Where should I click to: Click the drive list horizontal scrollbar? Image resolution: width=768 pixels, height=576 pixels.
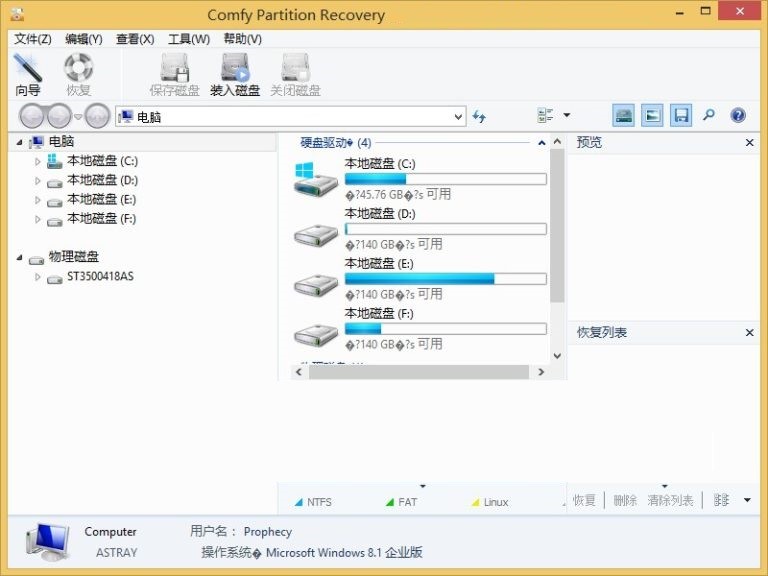pos(419,372)
